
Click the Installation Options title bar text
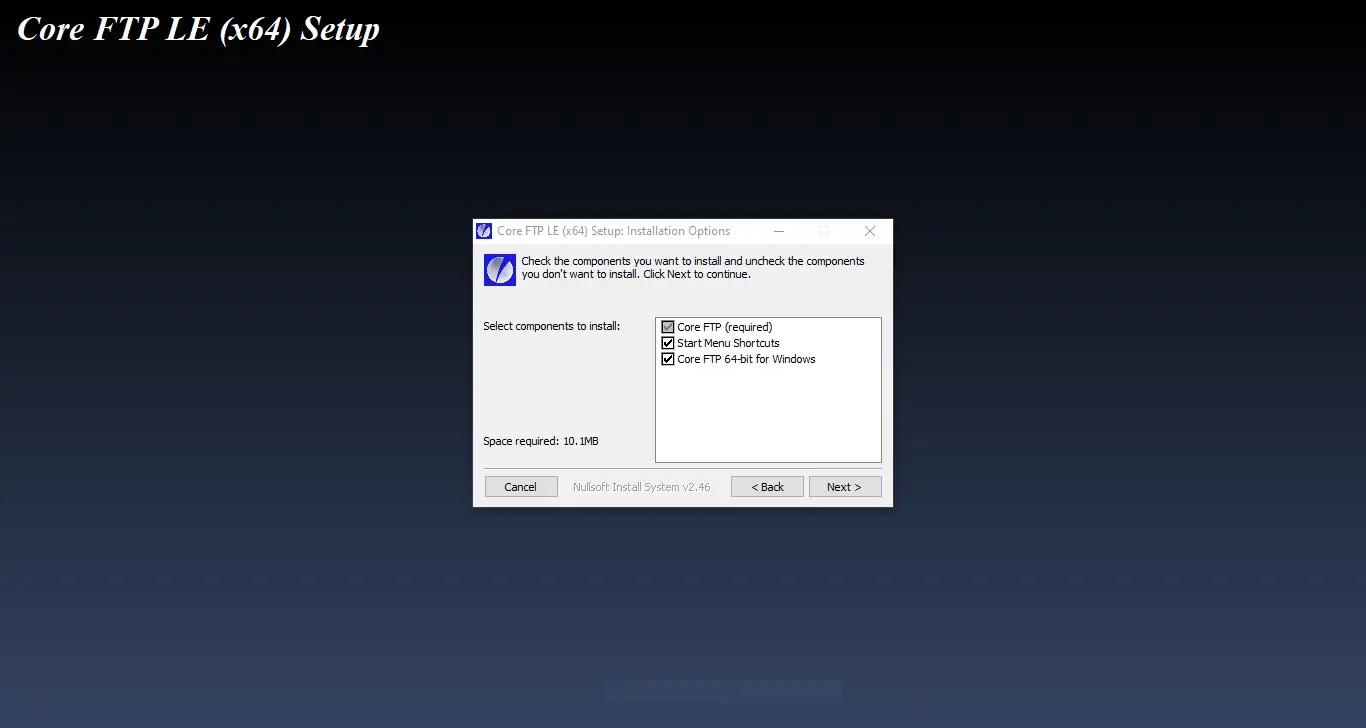[x=614, y=231]
